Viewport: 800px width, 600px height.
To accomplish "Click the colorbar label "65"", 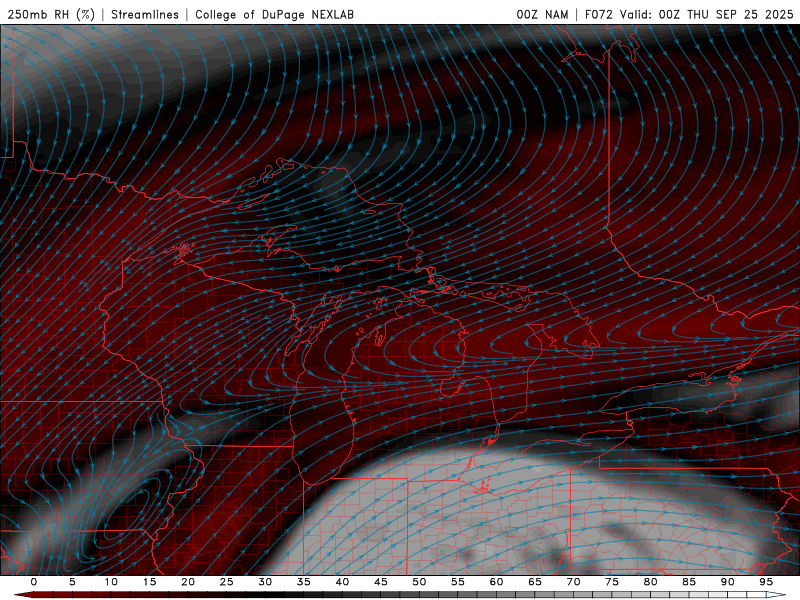I will 534,582.
